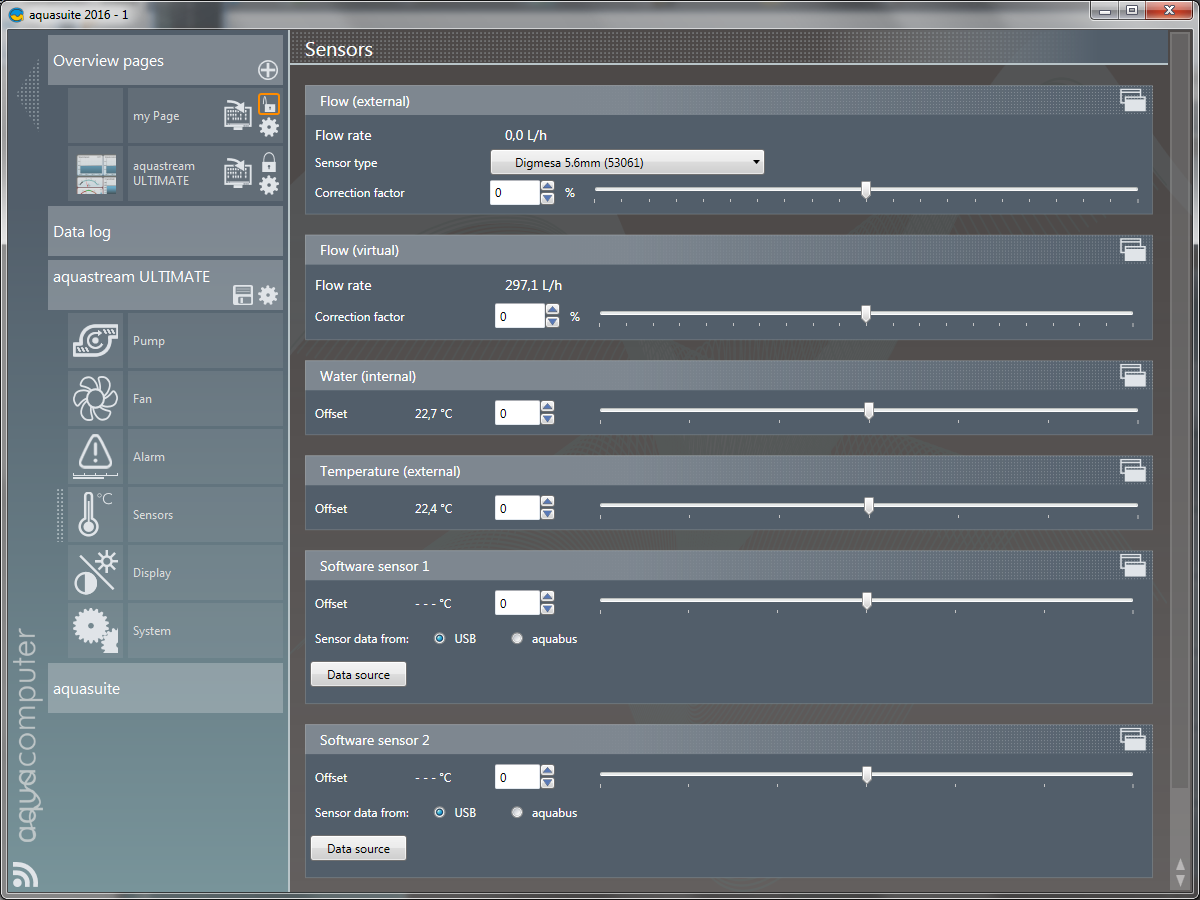Select USB for Software sensor 2
Image resolution: width=1200 pixels, height=900 pixels.
440,813
